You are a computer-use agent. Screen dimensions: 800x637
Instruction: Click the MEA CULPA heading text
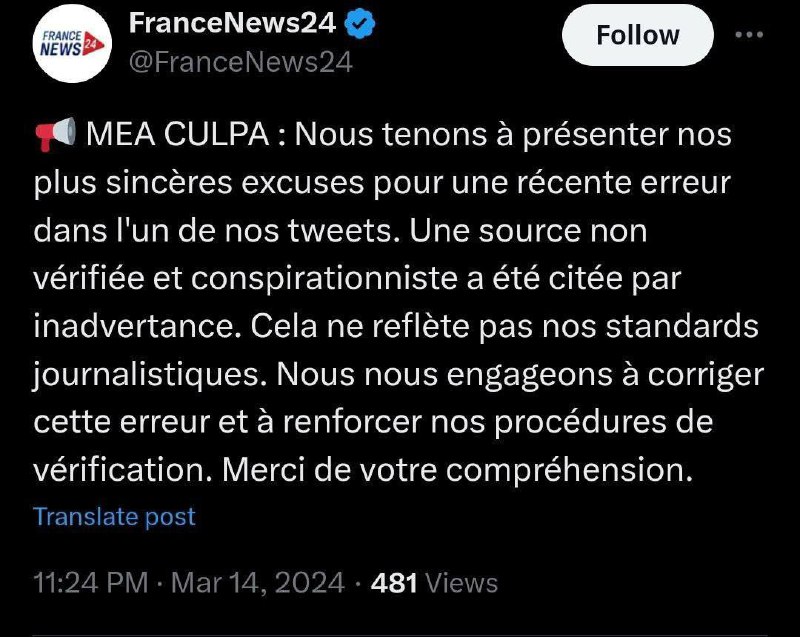(175, 134)
